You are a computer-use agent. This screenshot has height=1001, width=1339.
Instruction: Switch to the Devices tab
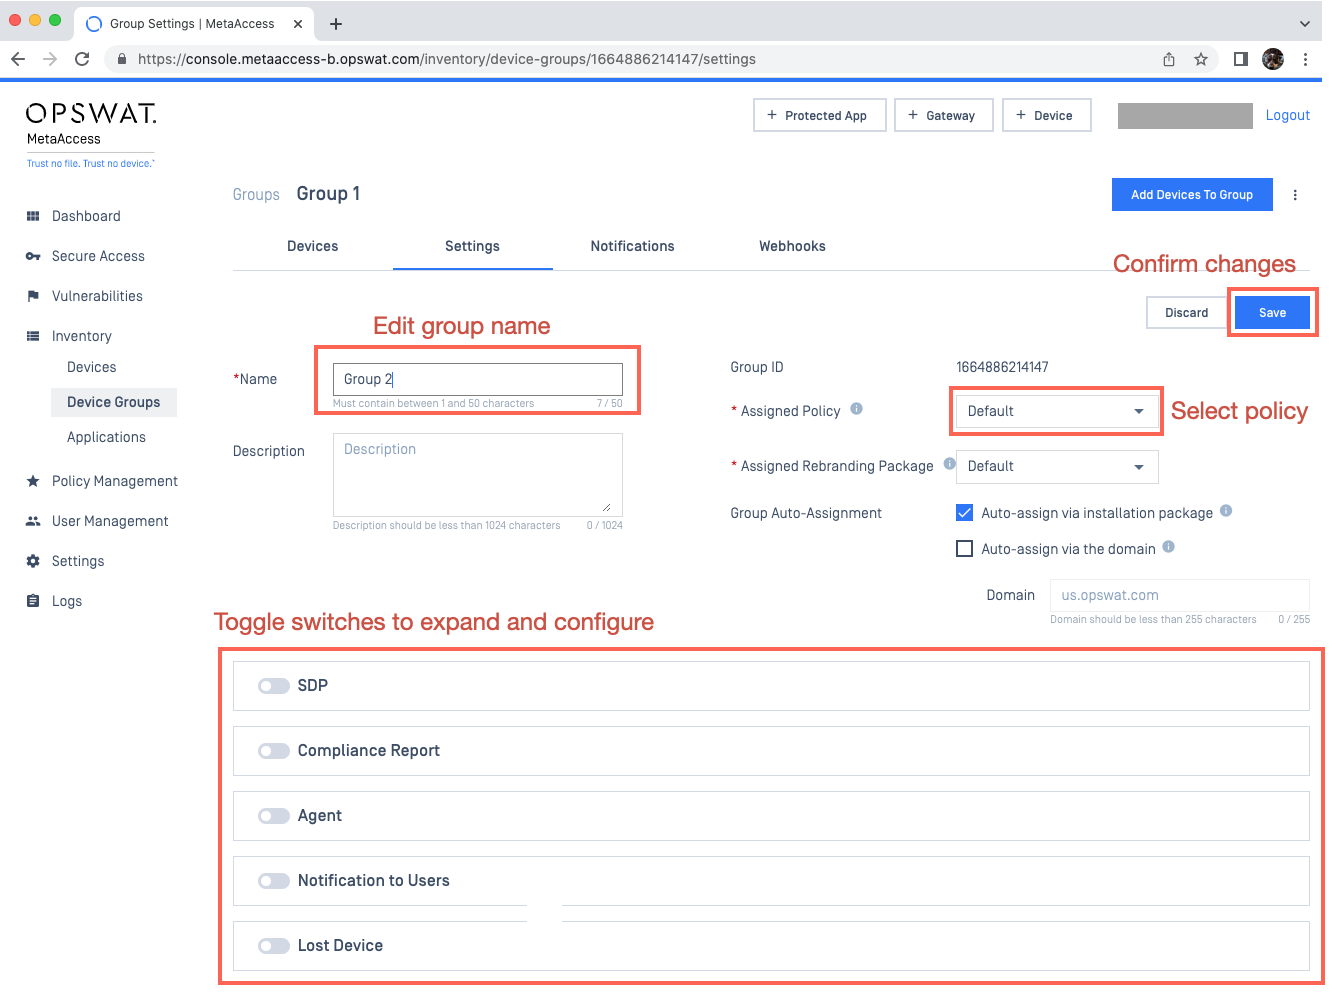pyautogui.click(x=313, y=246)
